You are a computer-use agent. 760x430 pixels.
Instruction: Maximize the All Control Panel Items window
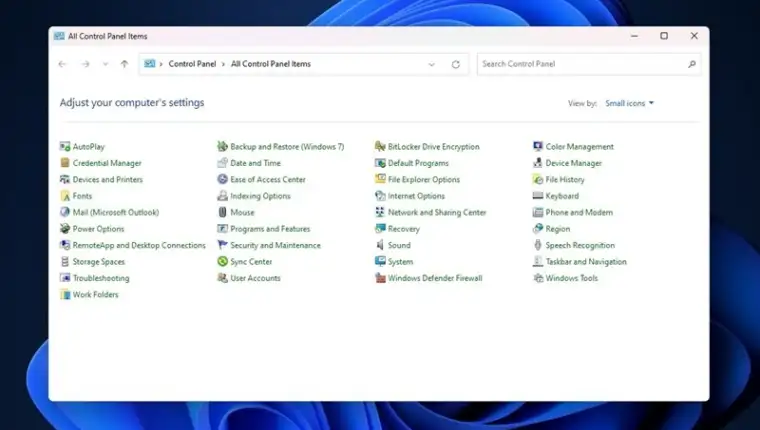(664, 36)
